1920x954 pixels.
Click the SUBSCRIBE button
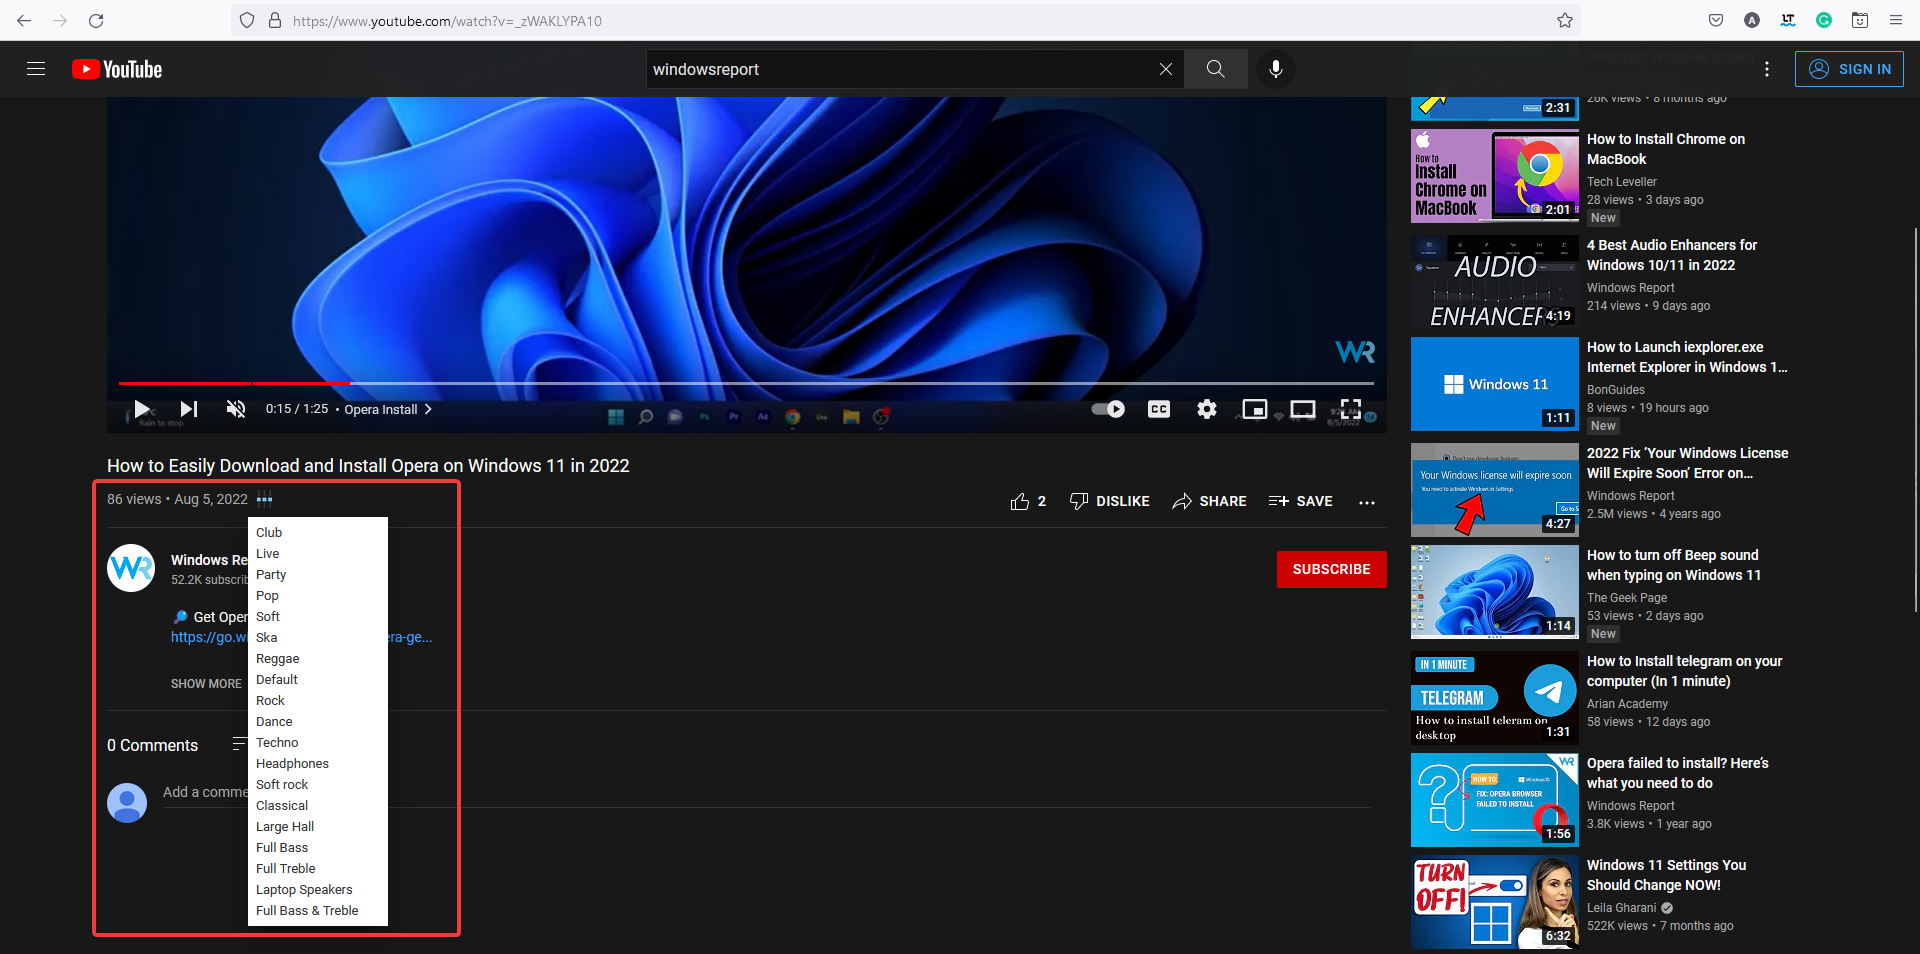click(x=1331, y=569)
